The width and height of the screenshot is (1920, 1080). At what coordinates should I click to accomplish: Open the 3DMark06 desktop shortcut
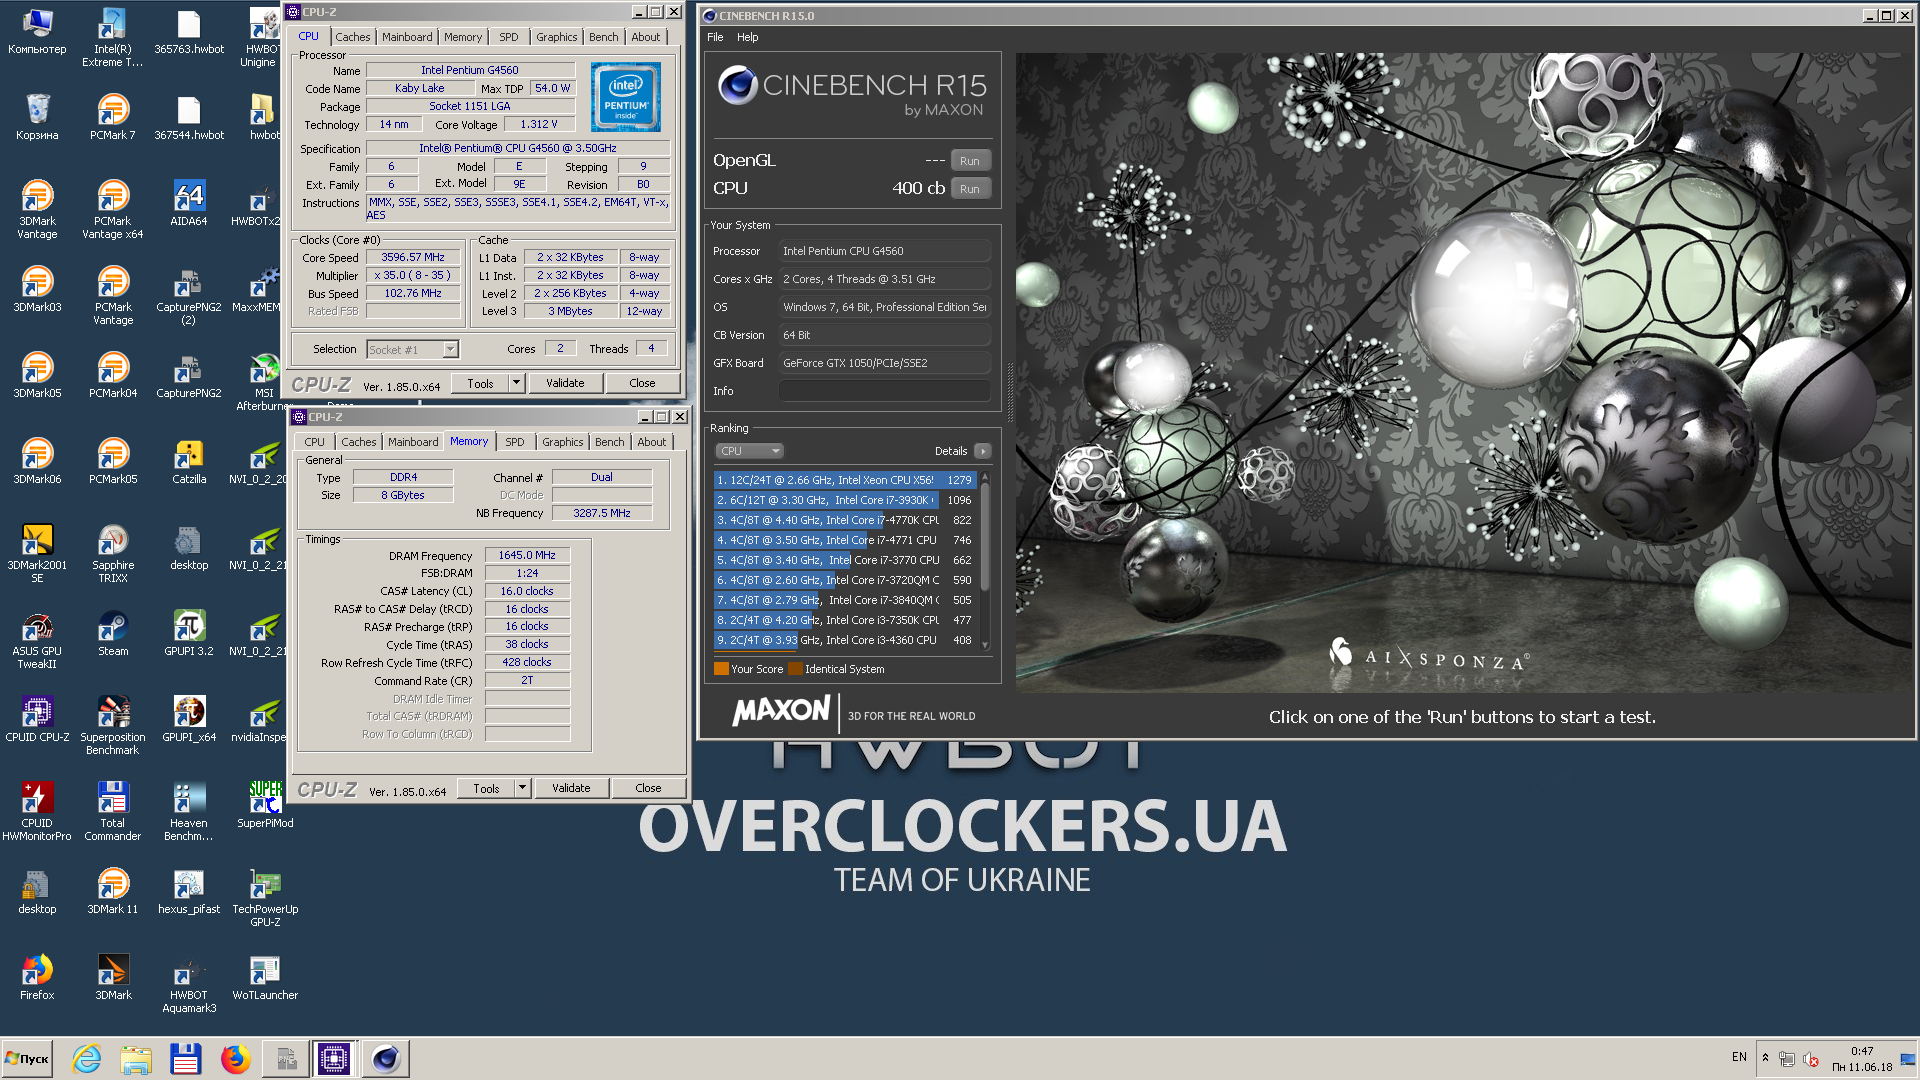(37, 462)
